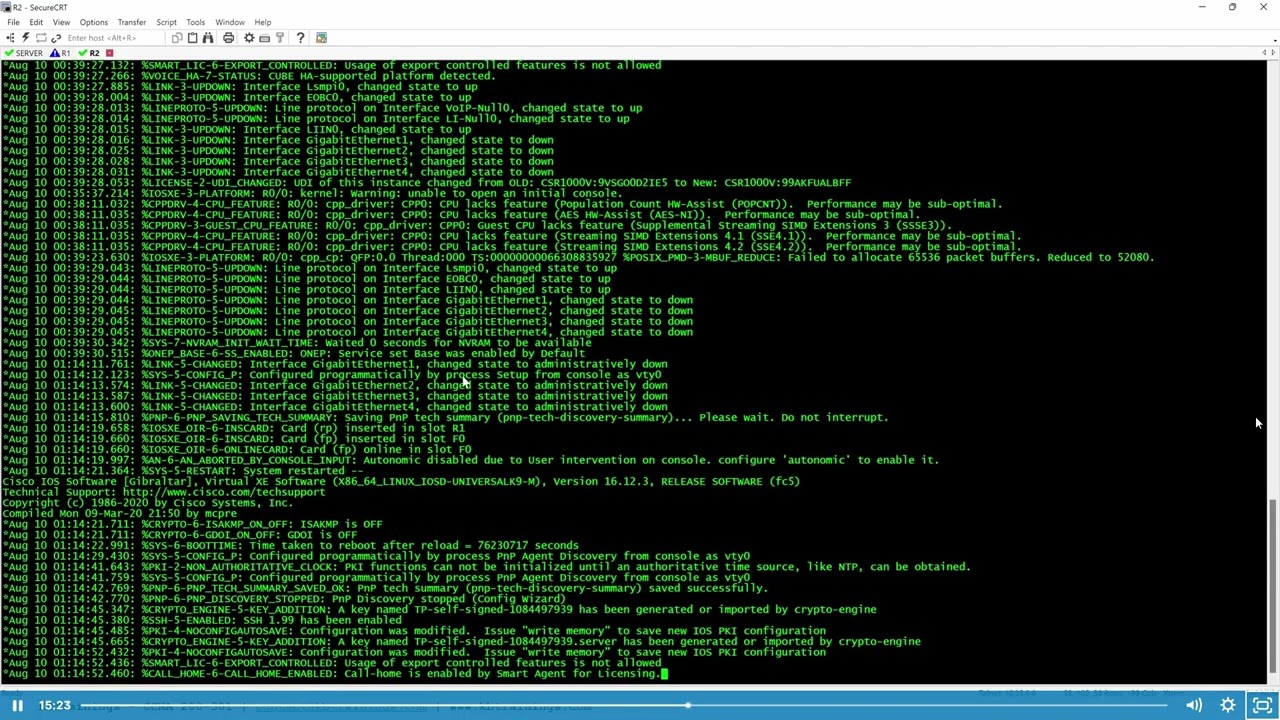The height and width of the screenshot is (720, 1280).
Task: Click the Quick Connect lightning icon
Action: (x=26, y=38)
